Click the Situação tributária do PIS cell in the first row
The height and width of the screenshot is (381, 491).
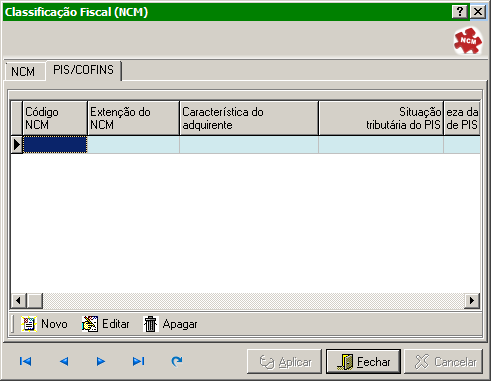pyautogui.click(x=381, y=145)
